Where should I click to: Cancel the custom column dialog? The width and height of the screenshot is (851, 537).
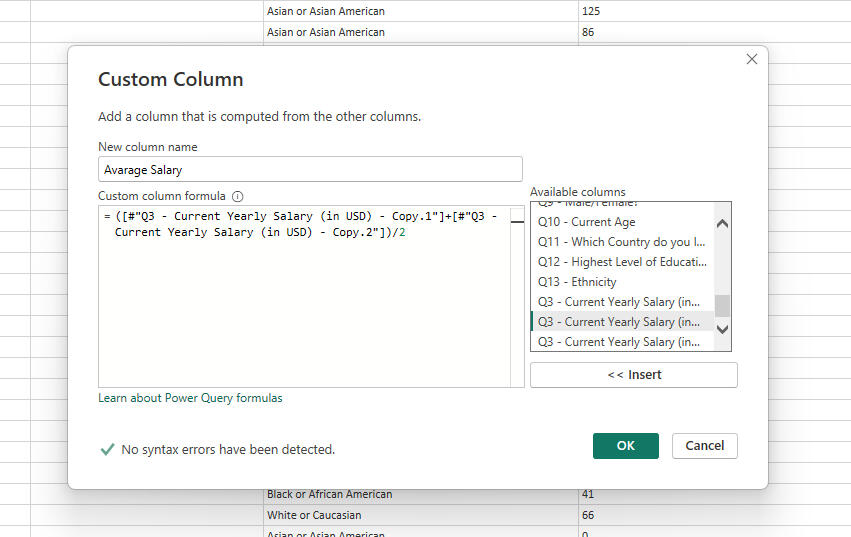coord(704,446)
